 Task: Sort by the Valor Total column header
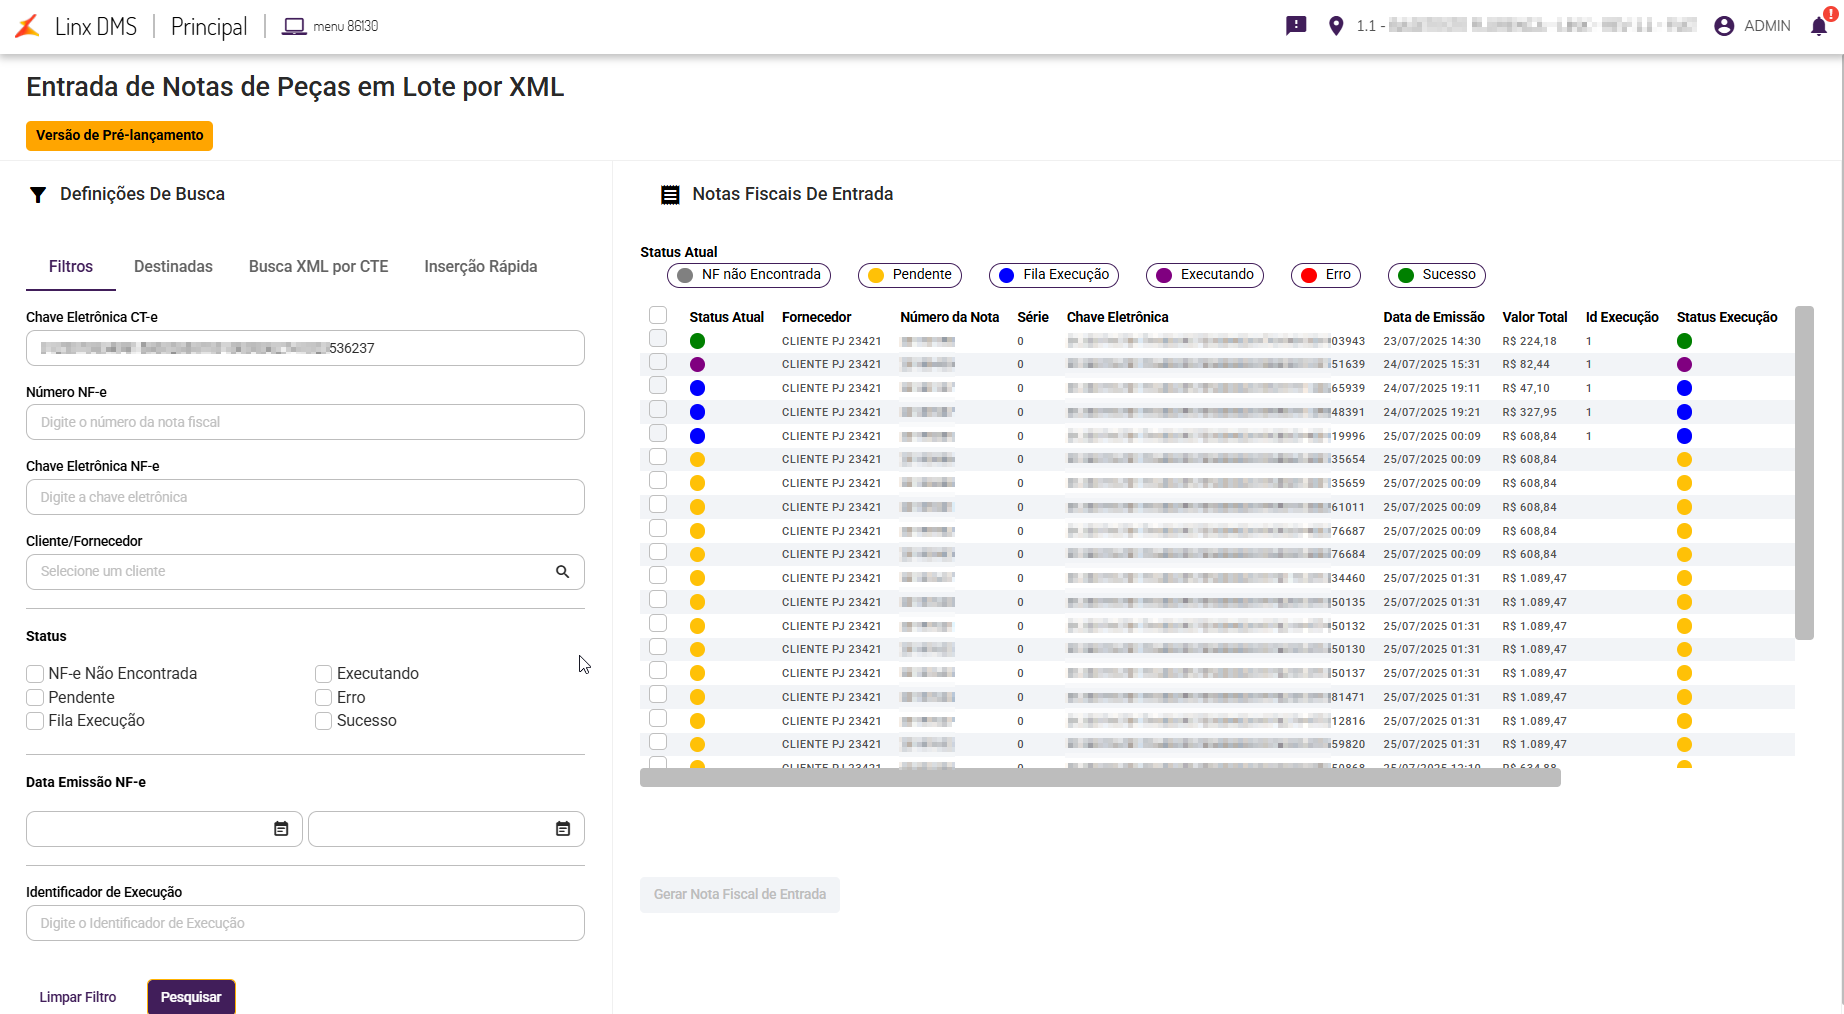(x=1535, y=317)
